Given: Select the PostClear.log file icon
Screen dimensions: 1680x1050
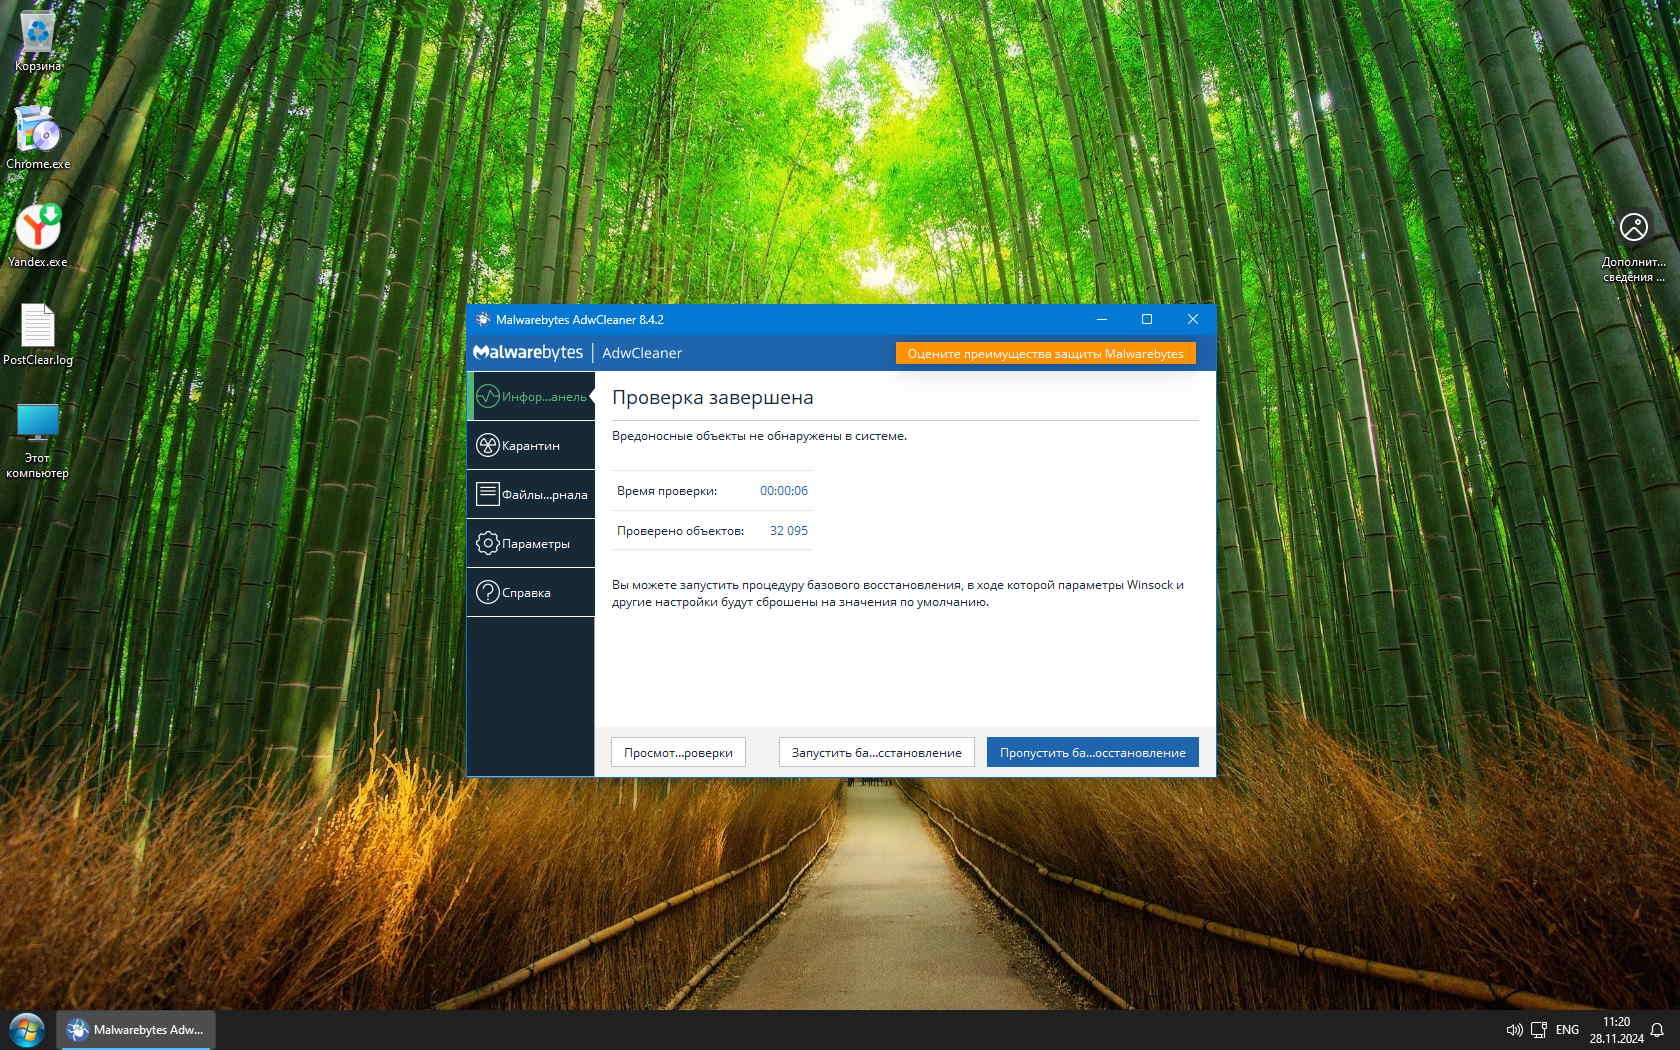Looking at the screenshot, I should [x=38, y=334].
